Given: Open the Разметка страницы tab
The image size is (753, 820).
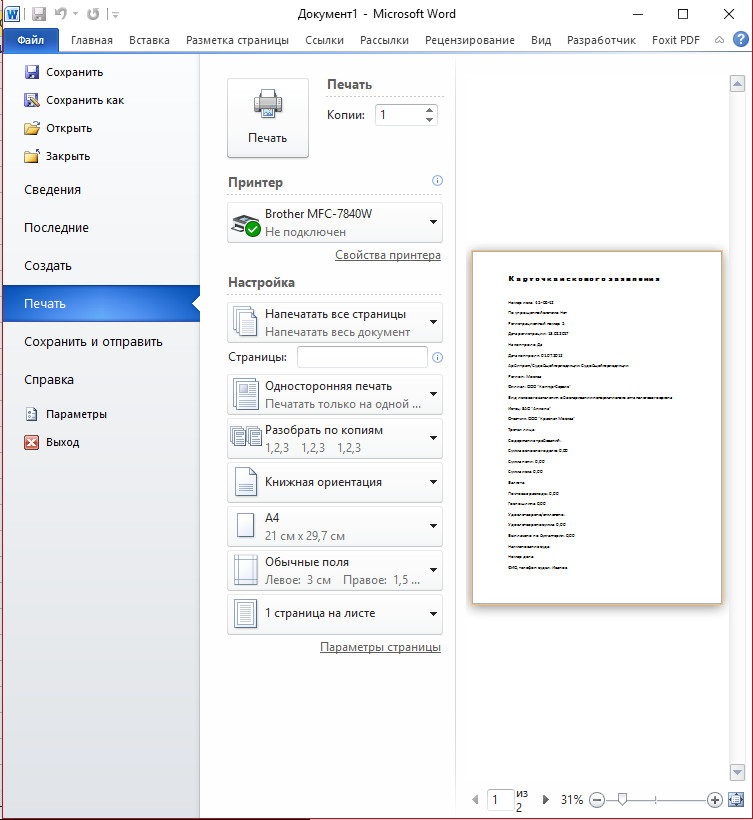Looking at the screenshot, I should click(237, 40).
